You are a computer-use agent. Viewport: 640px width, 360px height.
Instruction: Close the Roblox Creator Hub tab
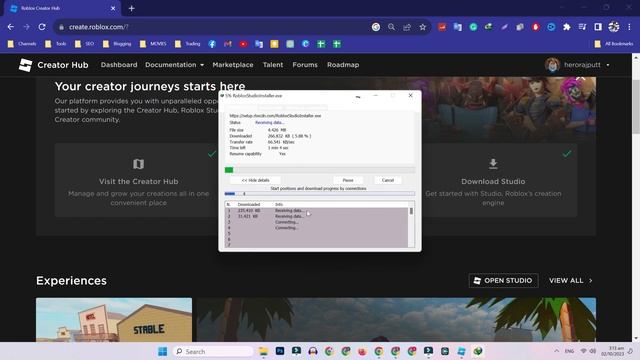(113, 8)
